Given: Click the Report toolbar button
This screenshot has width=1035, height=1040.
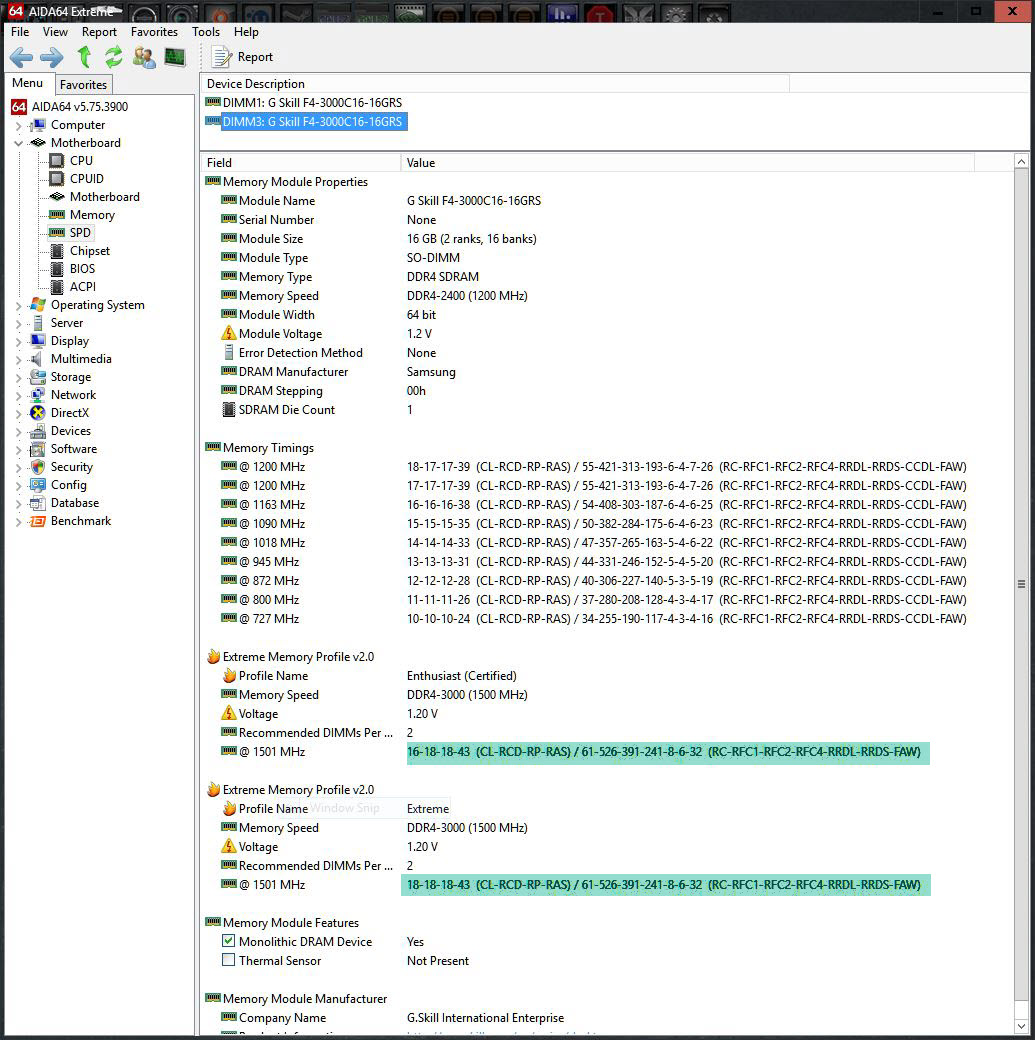Looking at the screenshot, I should [242, 57].
